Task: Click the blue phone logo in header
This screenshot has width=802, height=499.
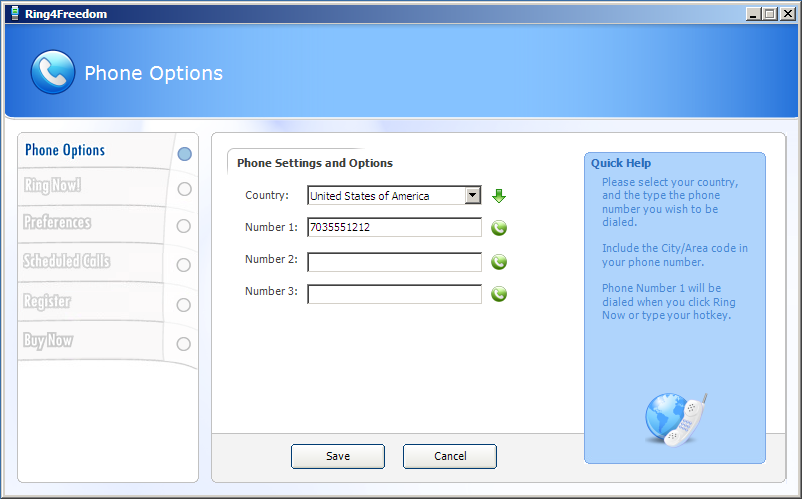Action: point(53,72)
